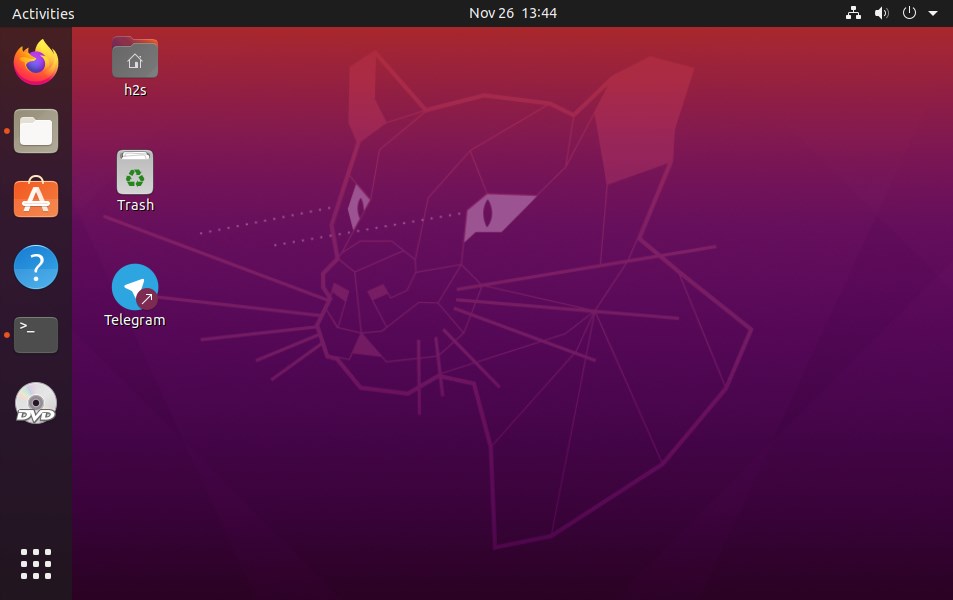Click the Trash label text
The width and height of the screenshot is (953, 600).
pos(134,205)
